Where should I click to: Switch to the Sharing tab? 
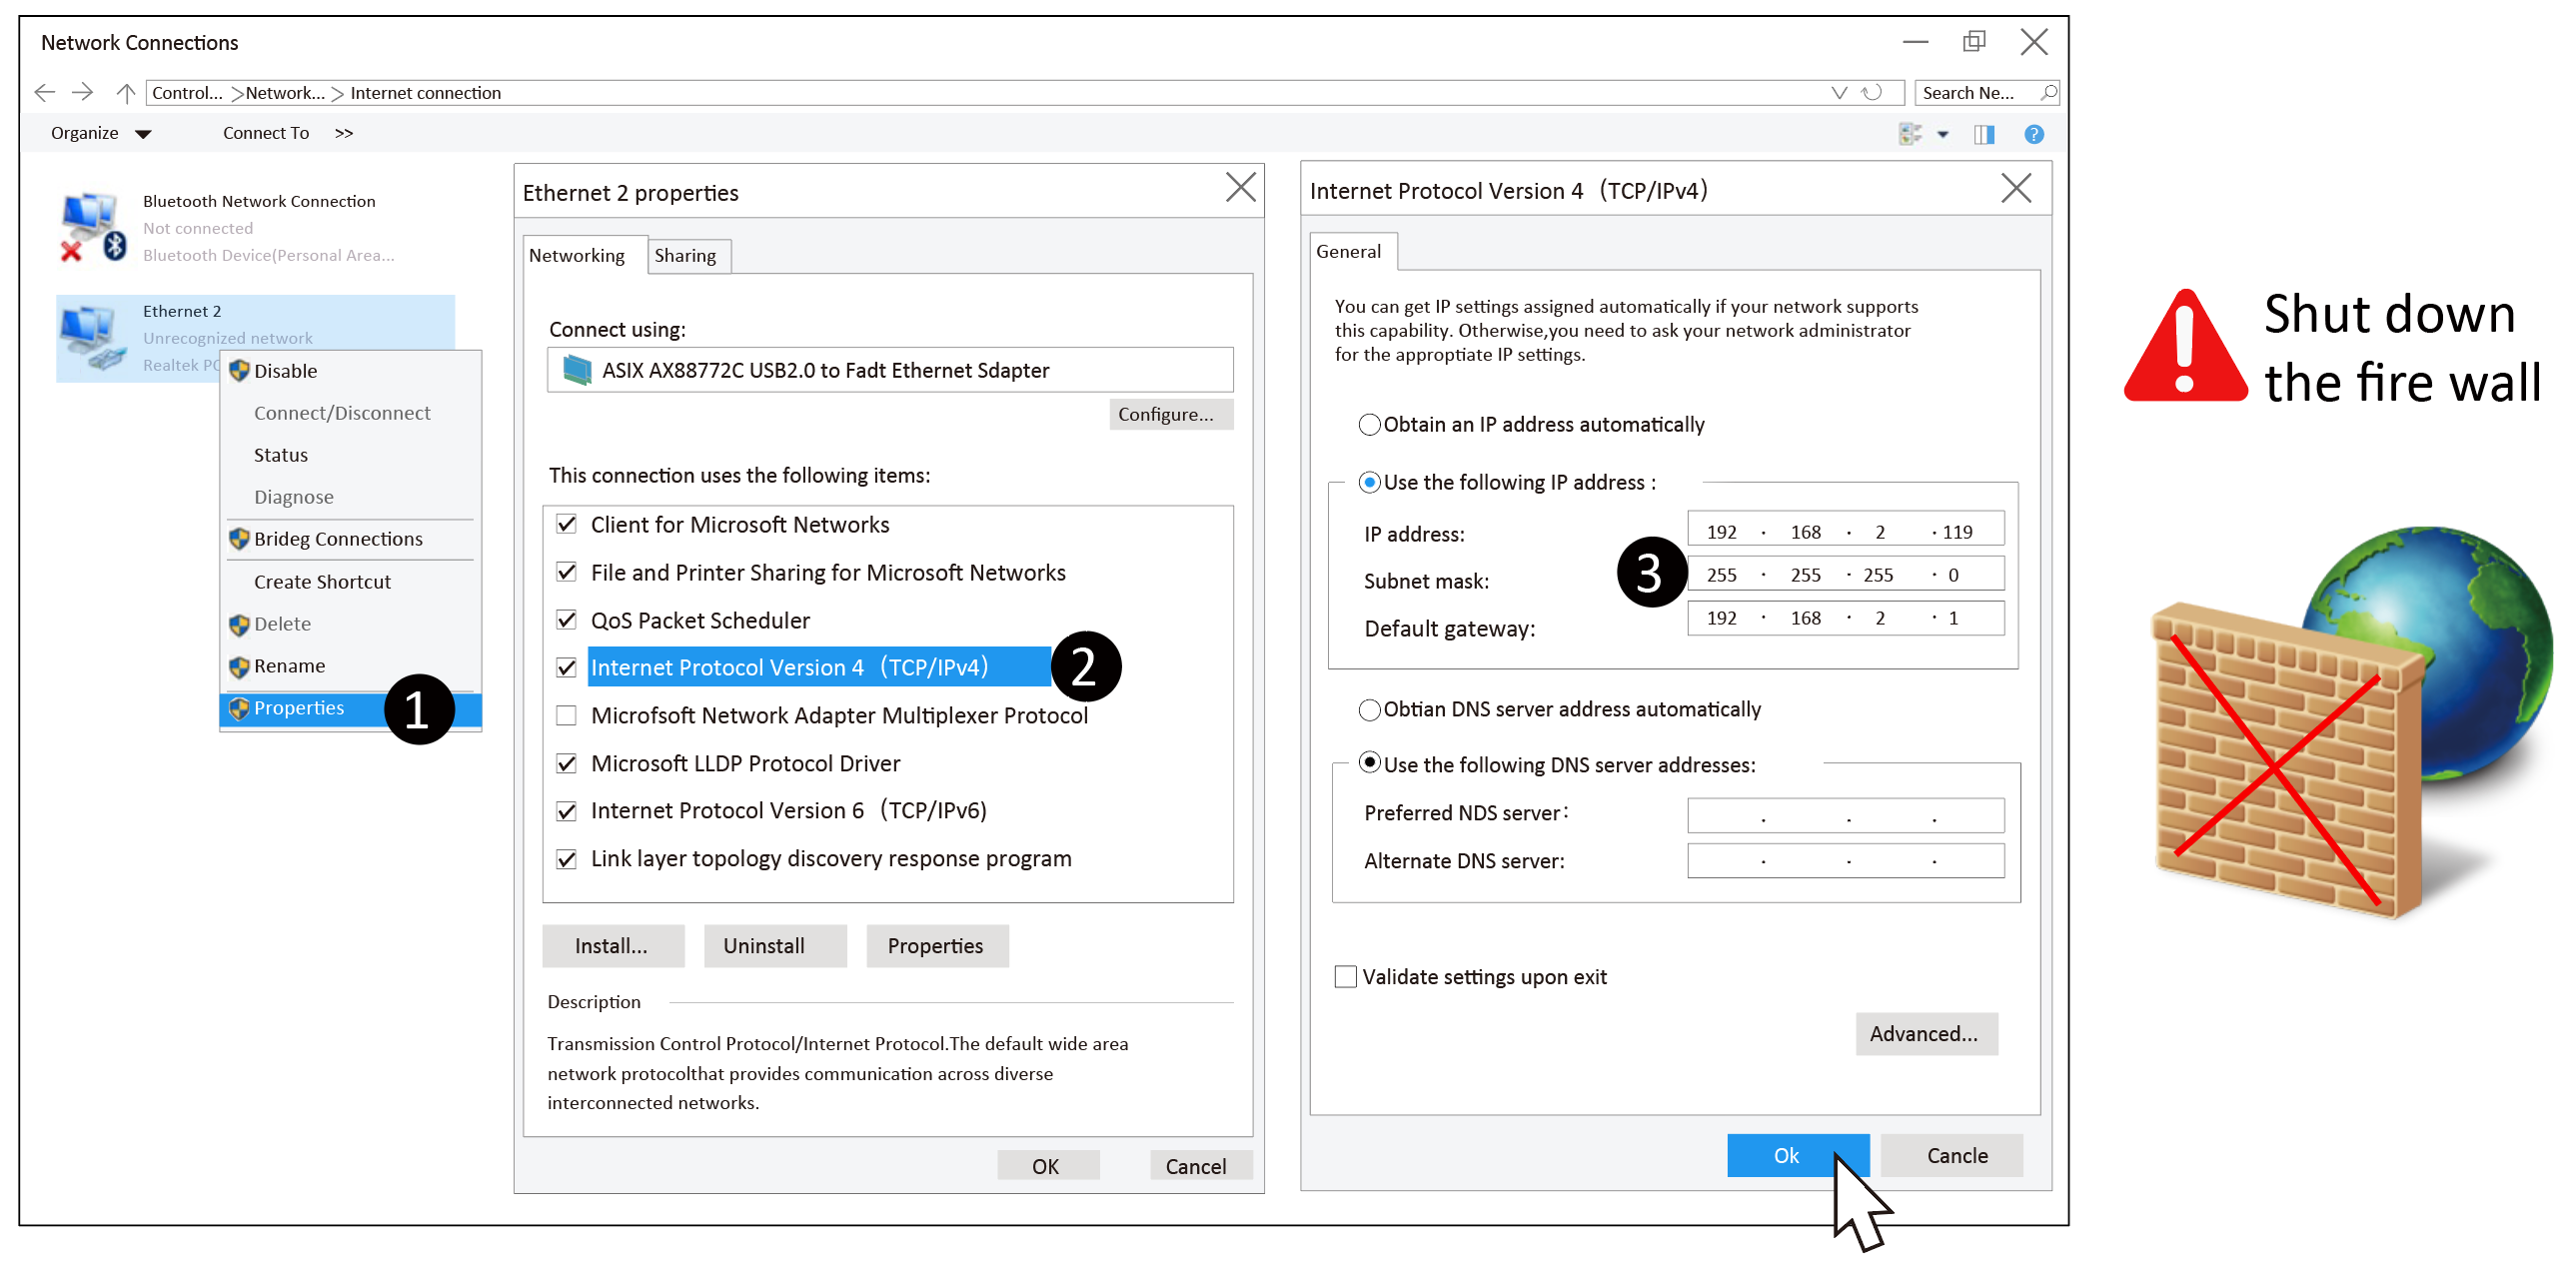(x=685, y=256)
